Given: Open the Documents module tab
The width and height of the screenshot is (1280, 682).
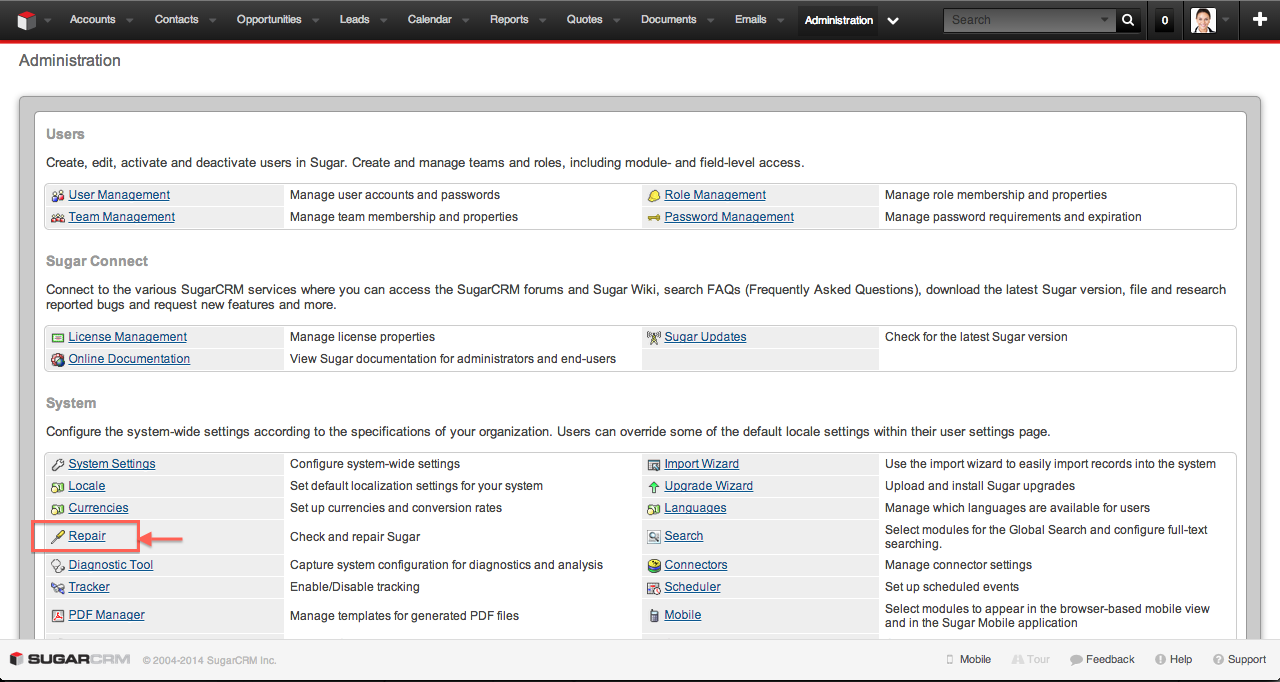Looking at the screenshot, I should tap(669, 19).
